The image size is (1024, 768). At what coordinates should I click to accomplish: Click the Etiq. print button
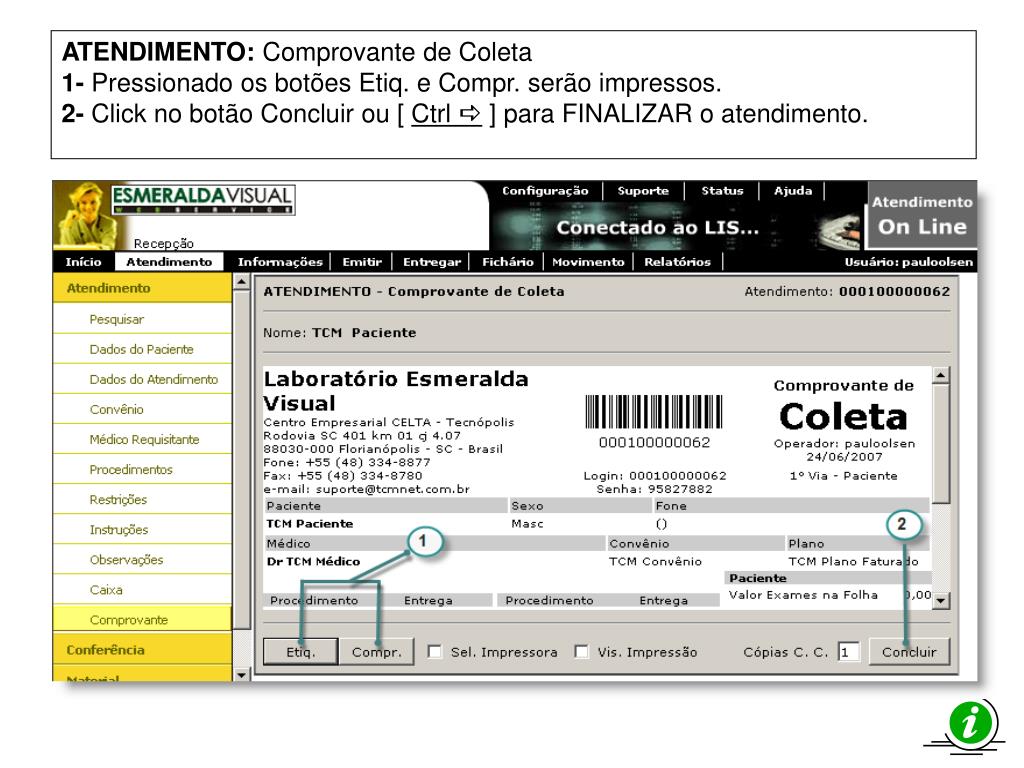click(x=300, y=652)
